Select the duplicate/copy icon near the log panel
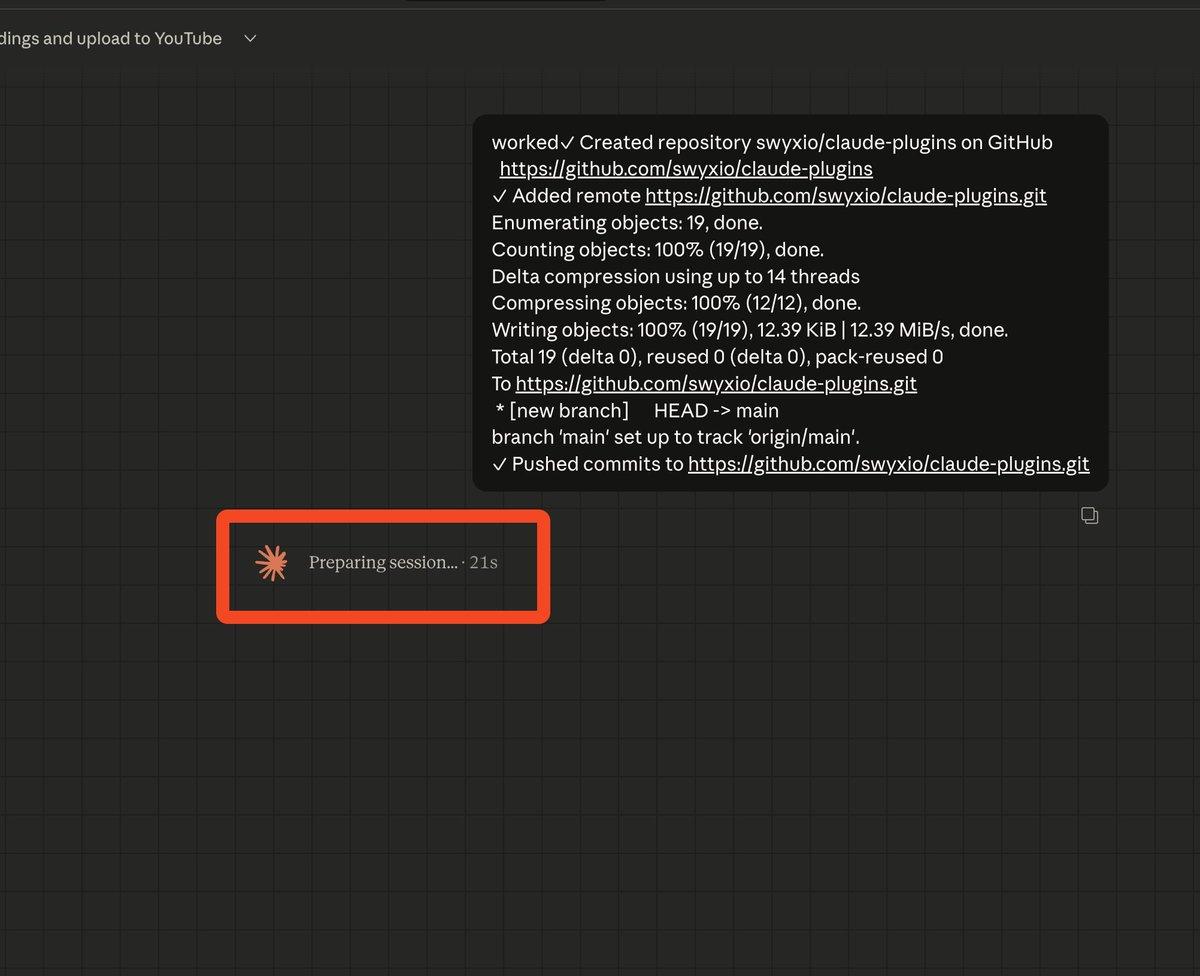This screenshot has width=1200, height=976. [1089, 515]
